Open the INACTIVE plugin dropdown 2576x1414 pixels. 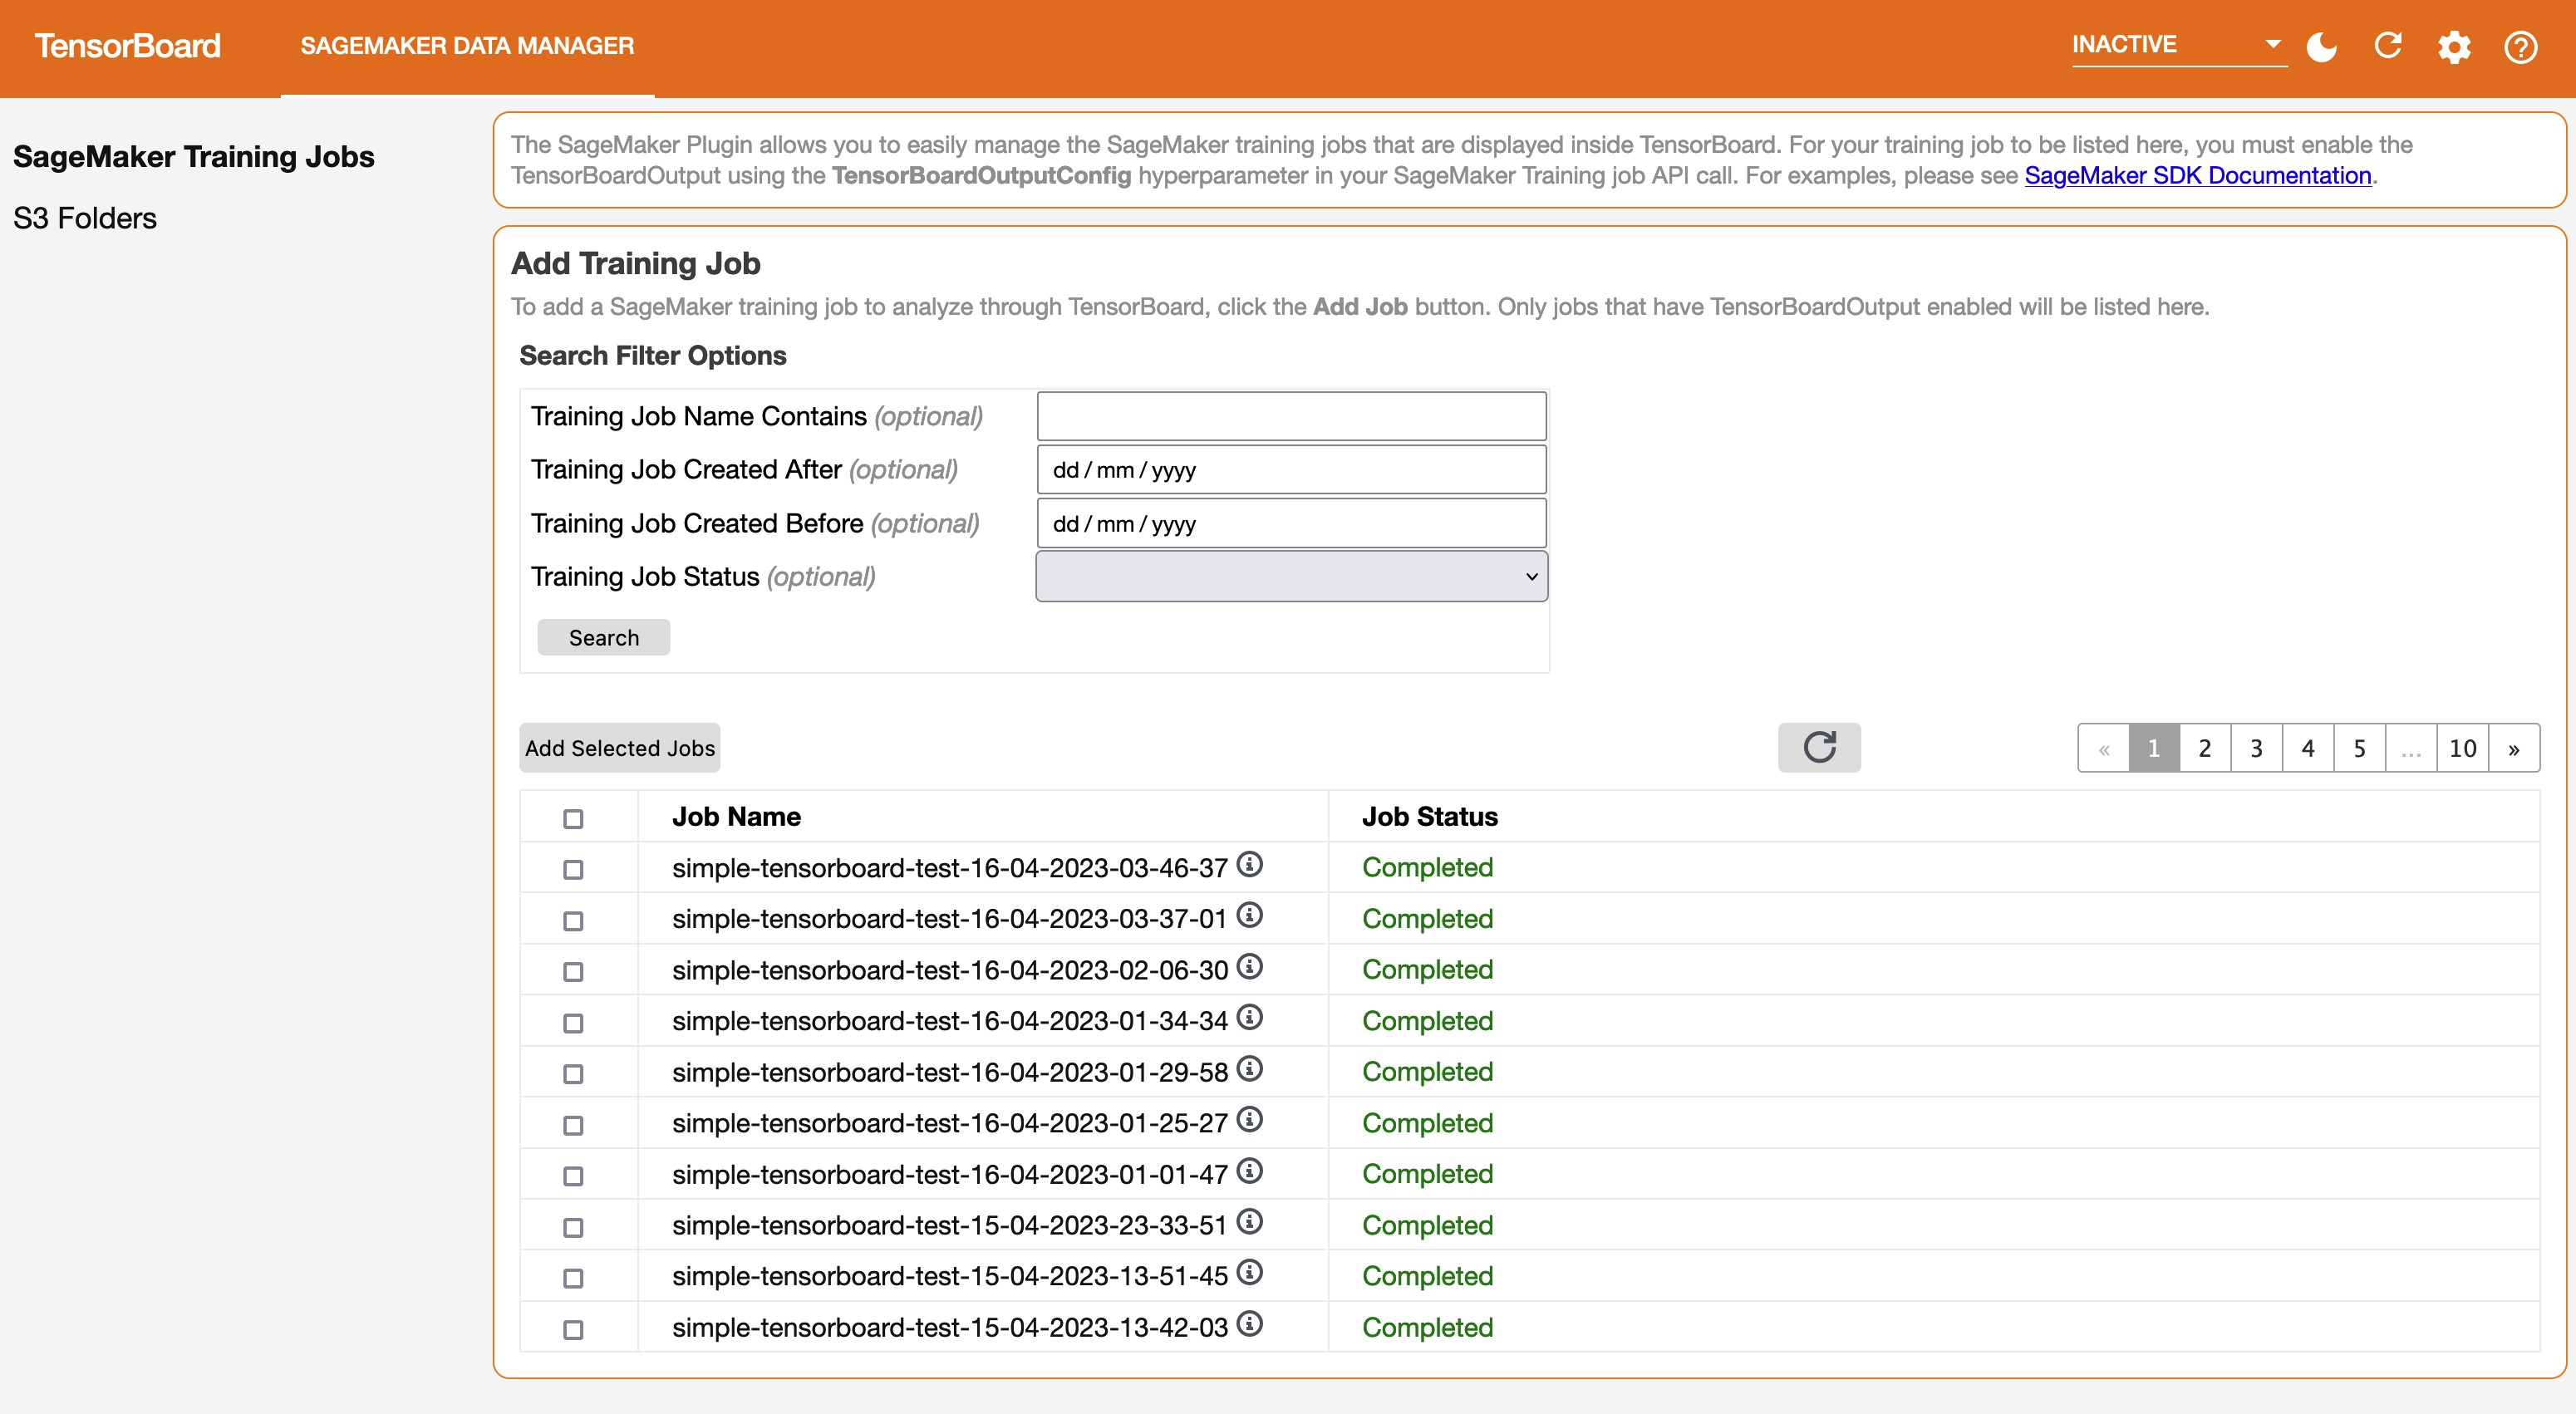2178,45
